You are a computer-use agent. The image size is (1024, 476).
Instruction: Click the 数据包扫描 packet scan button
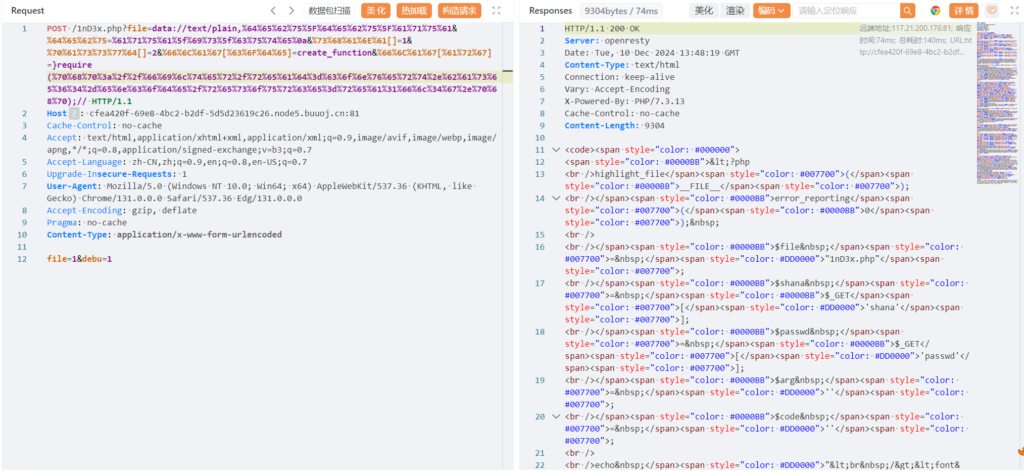(329, 10)
